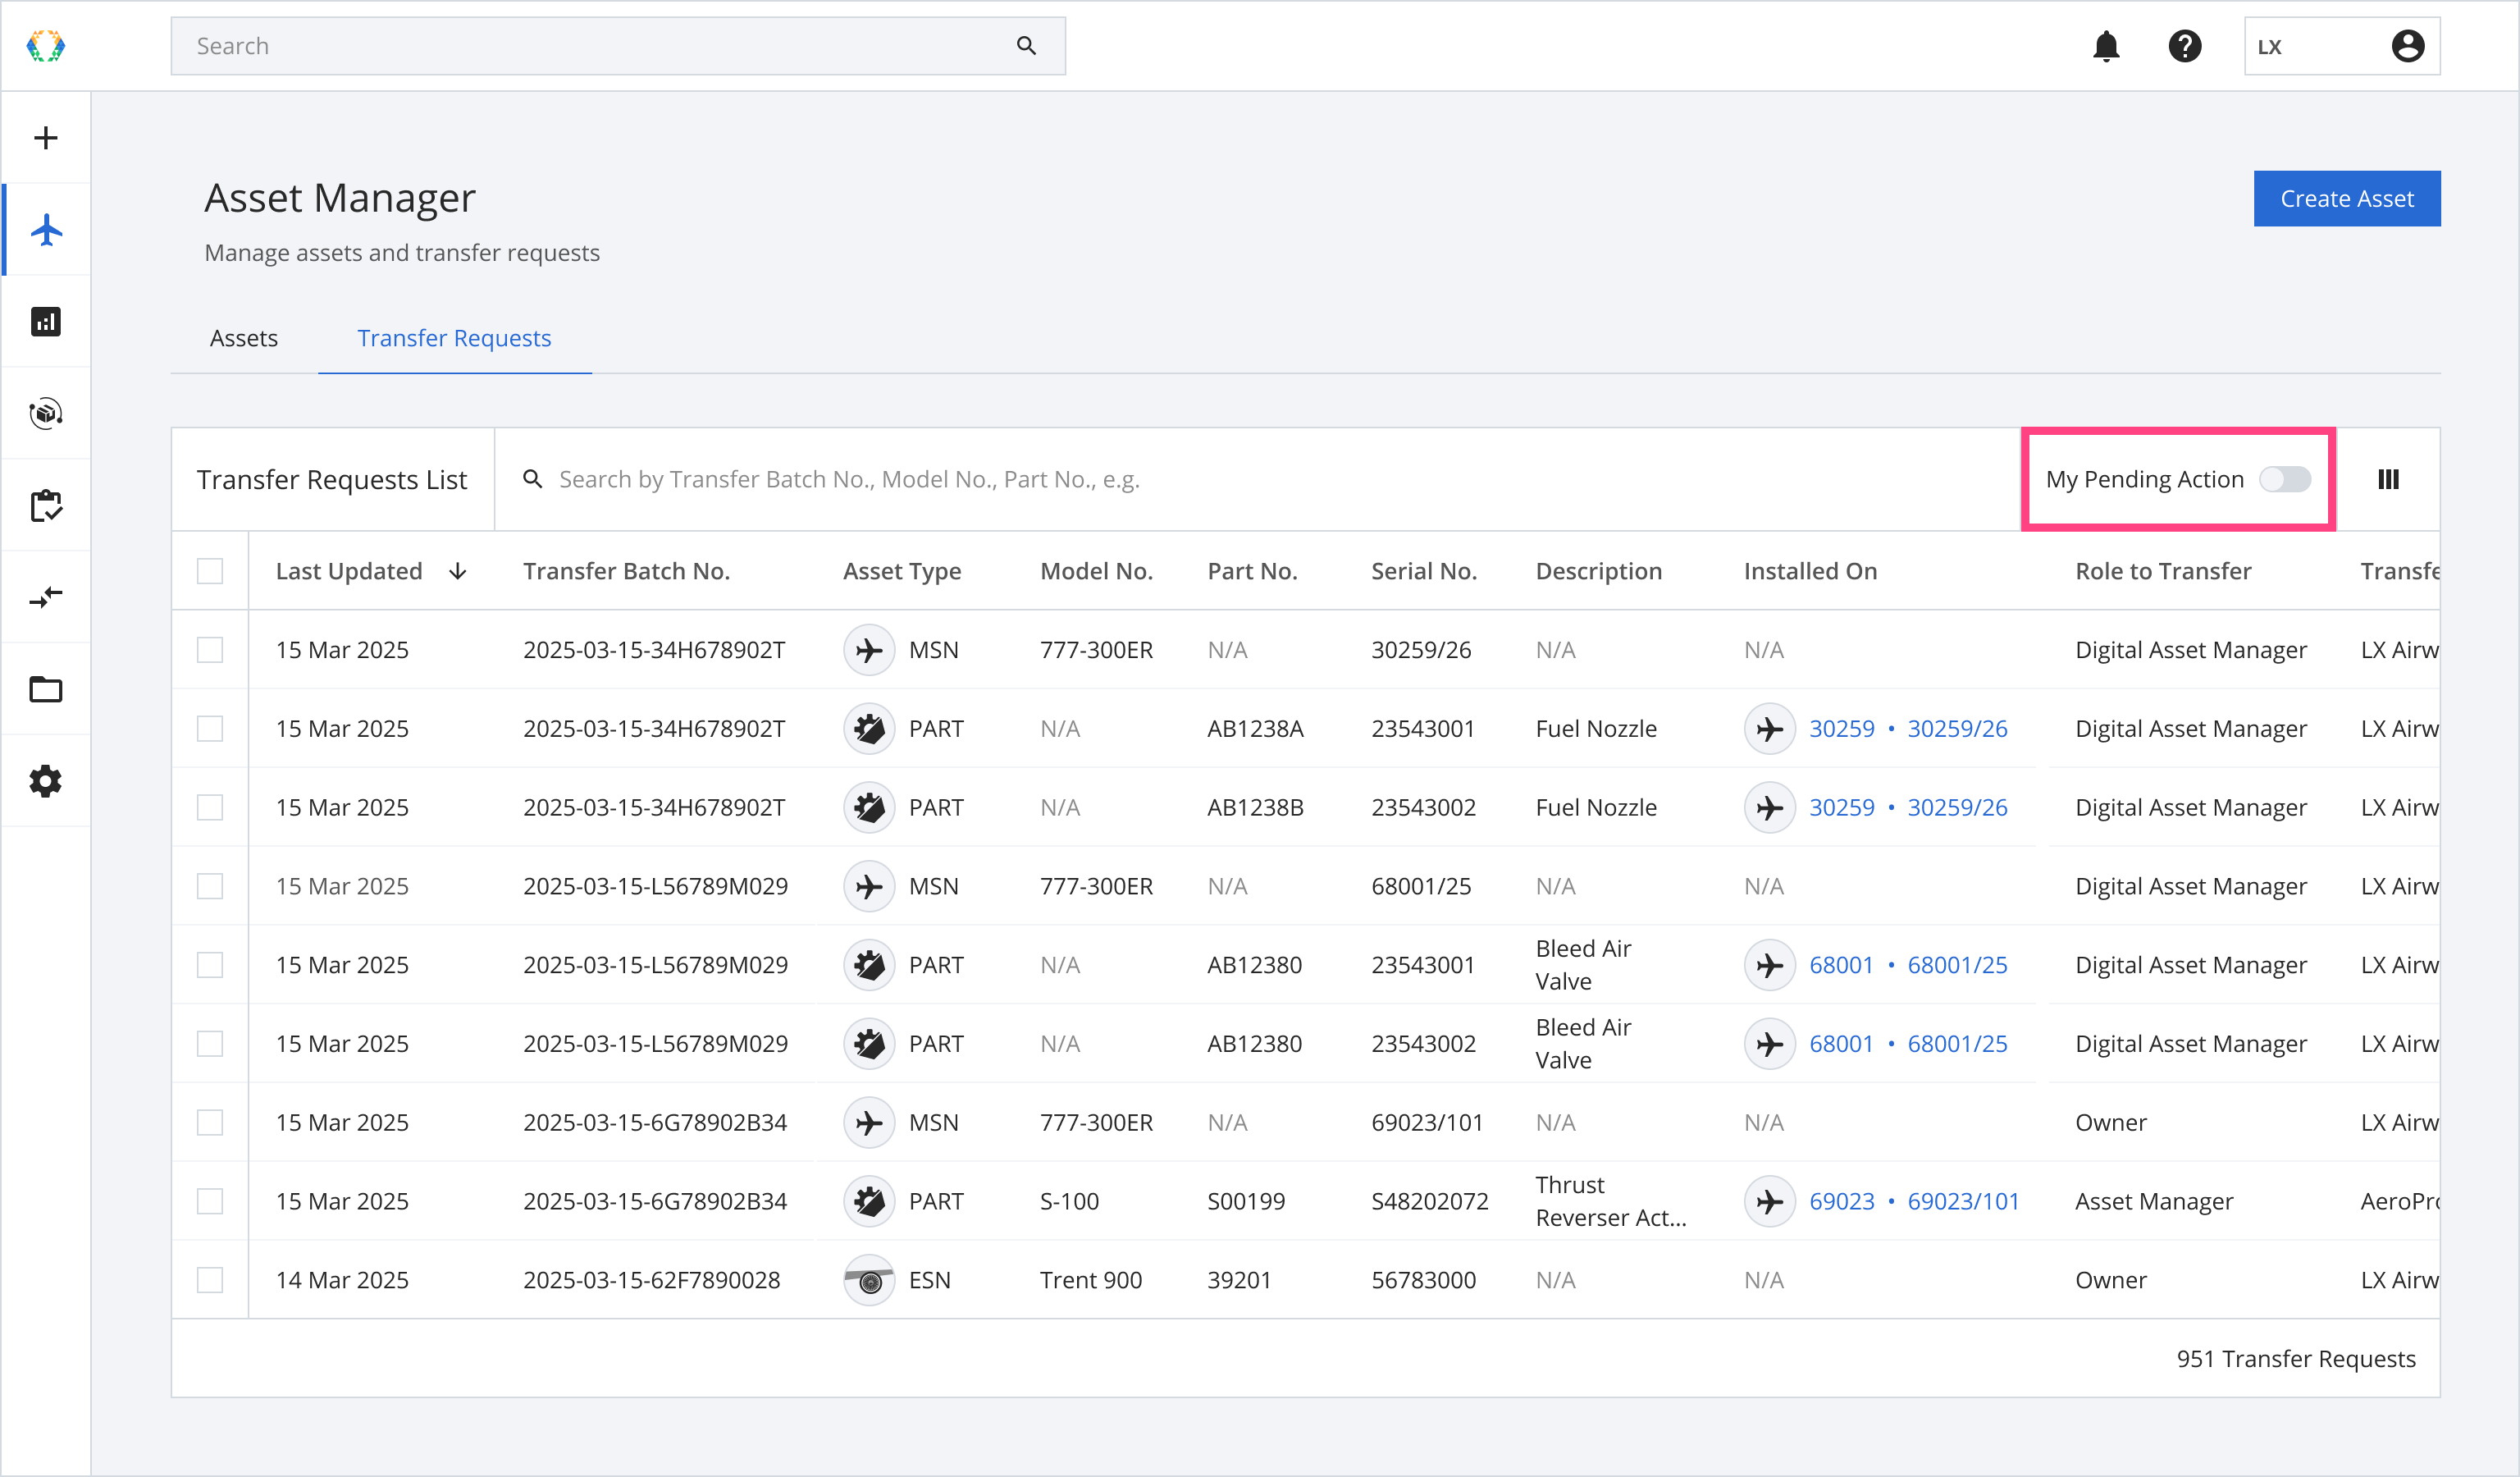The width and height of the screenshot is (2520, 1477).
Task: Open the chart reports sidebar icon
Action: pos(46,322)
